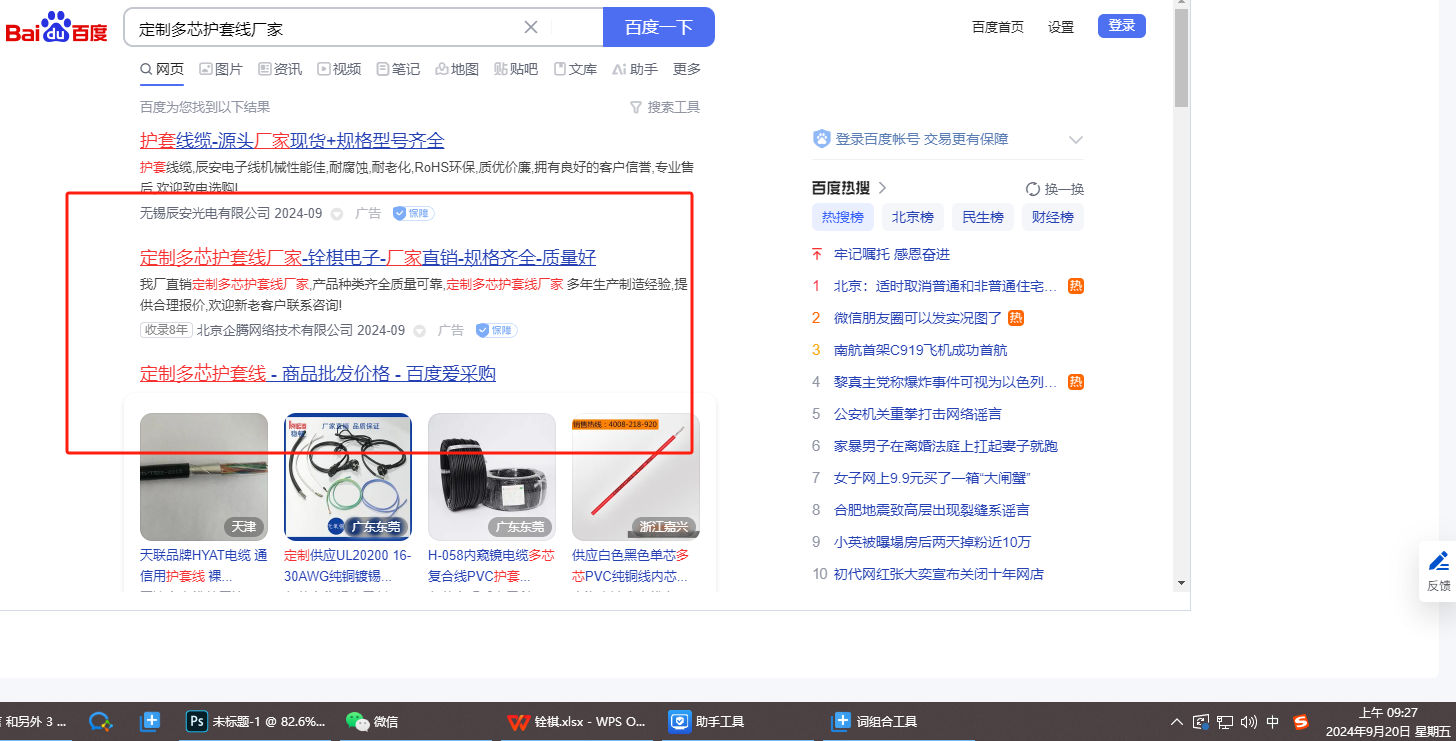Viewport: 1456px width, 741px height.
Task: Open hot search 小英被曝塌房后两天掉粉近10万
Action: tap(932, 542)
